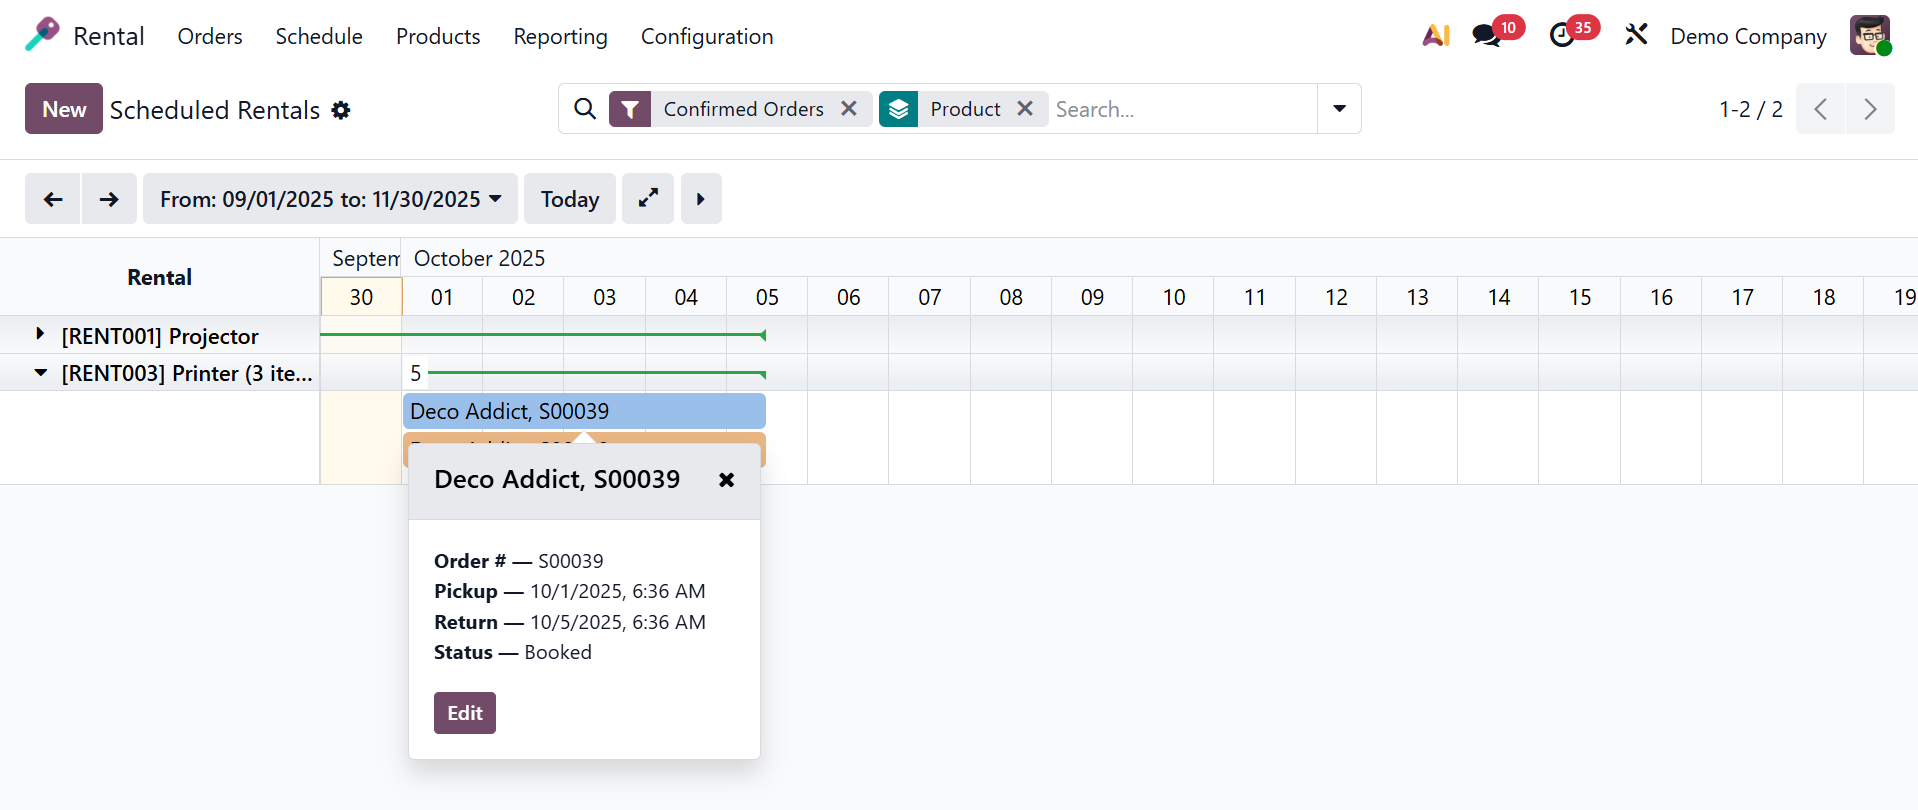
Task: Expand the [RENT001] Projector row
Action: click(40, 334)
